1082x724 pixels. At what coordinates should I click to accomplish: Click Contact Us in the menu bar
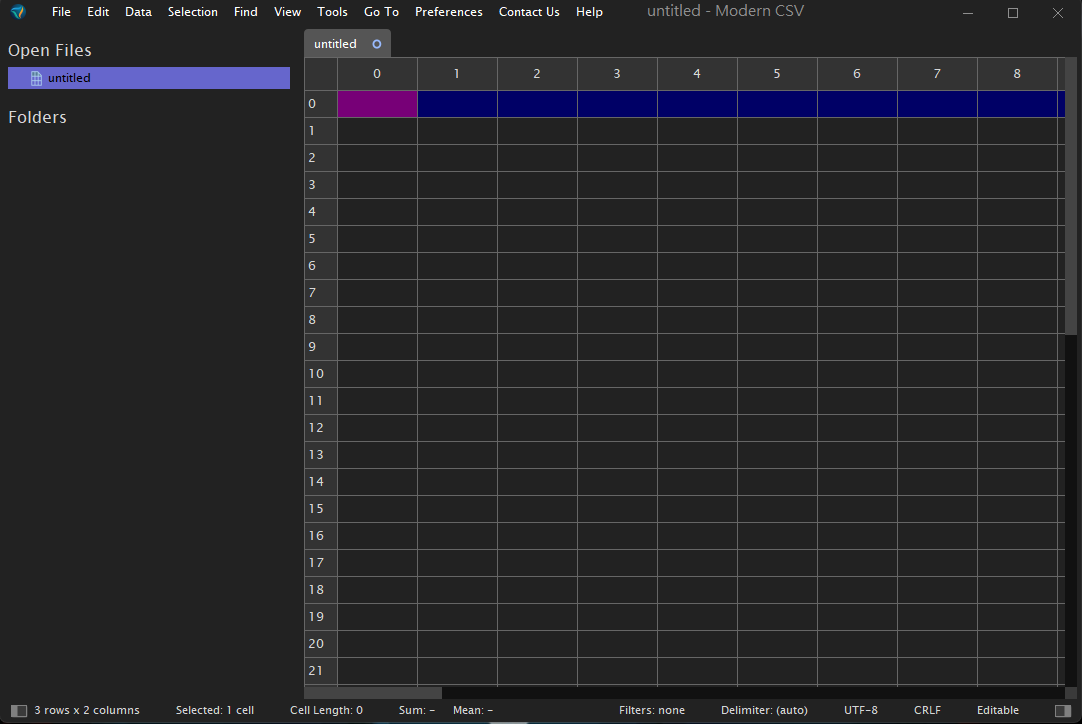coord(528,12)
